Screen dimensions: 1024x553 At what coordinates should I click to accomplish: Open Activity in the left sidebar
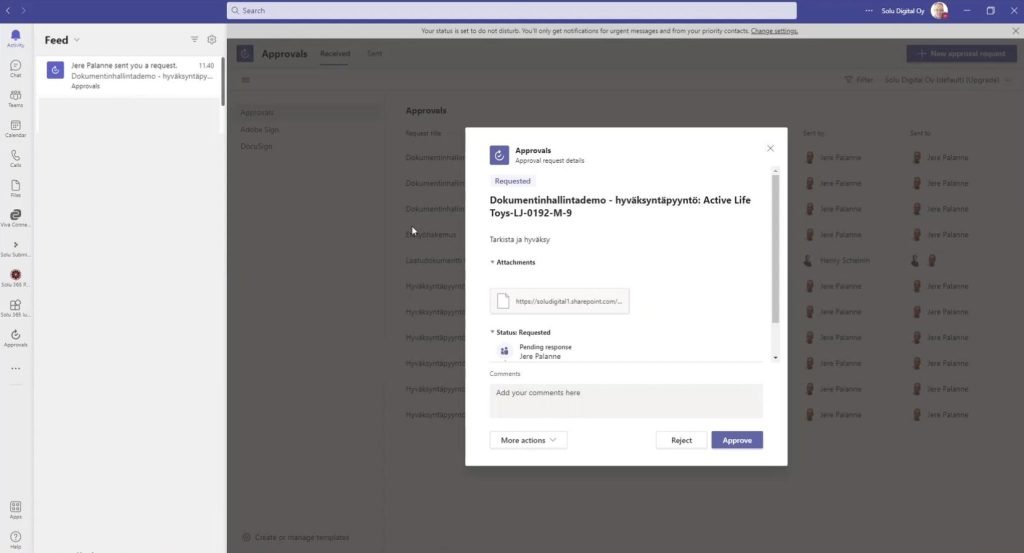(x=15, y=38)
